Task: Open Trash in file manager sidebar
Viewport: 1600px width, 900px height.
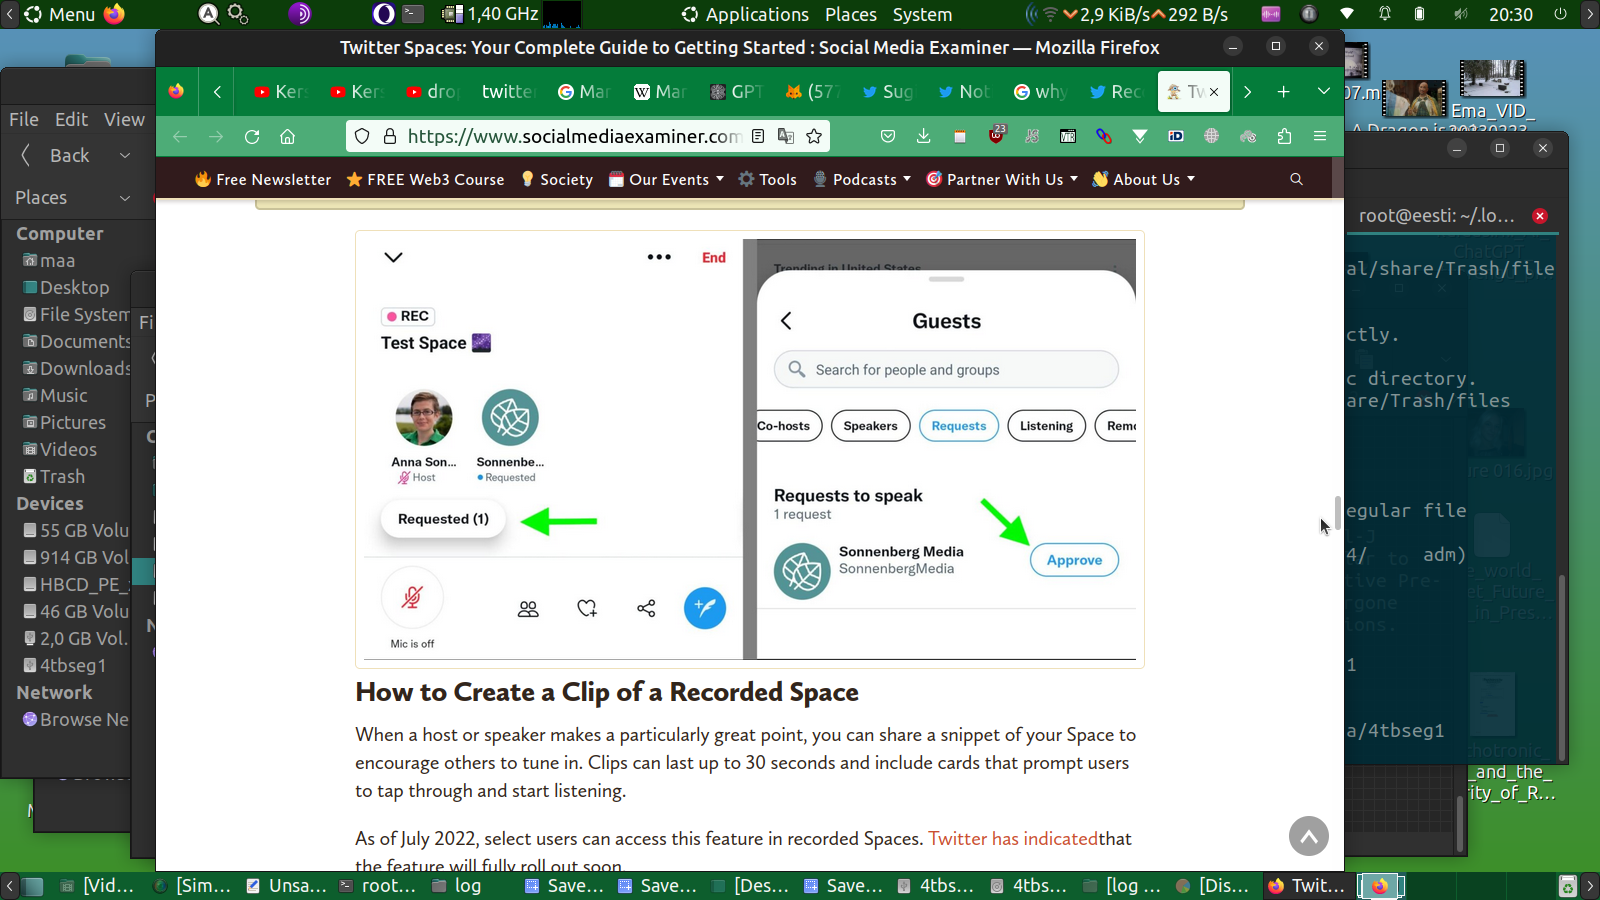Action: tap(54, 477)
